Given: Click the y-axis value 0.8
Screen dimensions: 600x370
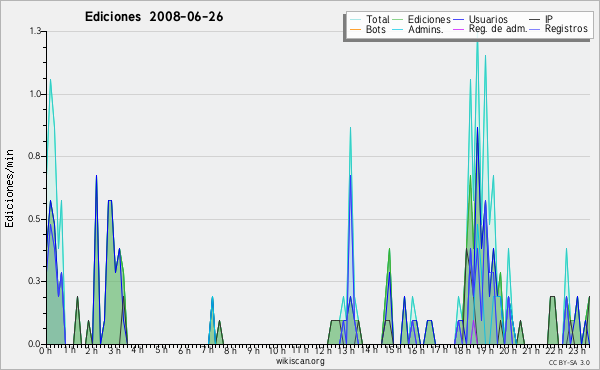Looking at the screenshot, I should click(35, 156).
